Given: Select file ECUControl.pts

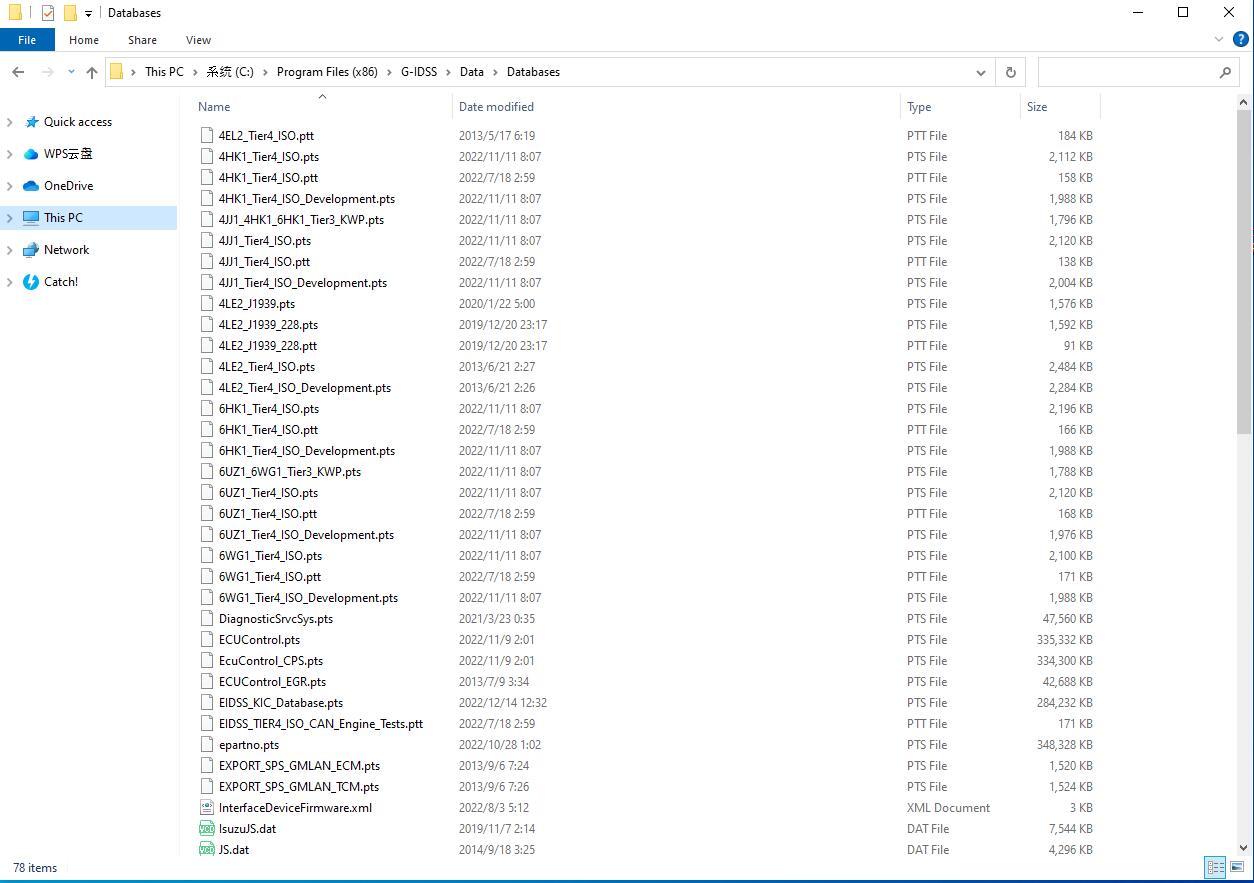Looking at the screenshot, I should pyautogui.click(x=259, y=640).
